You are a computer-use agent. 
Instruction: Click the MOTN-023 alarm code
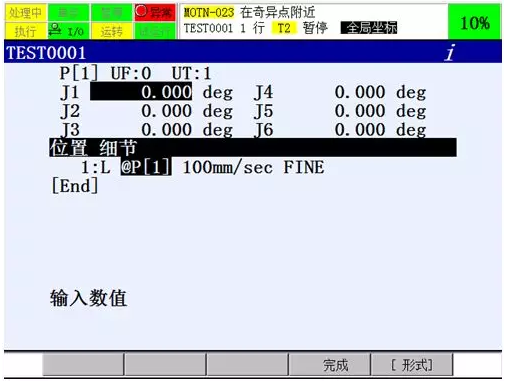209,13
